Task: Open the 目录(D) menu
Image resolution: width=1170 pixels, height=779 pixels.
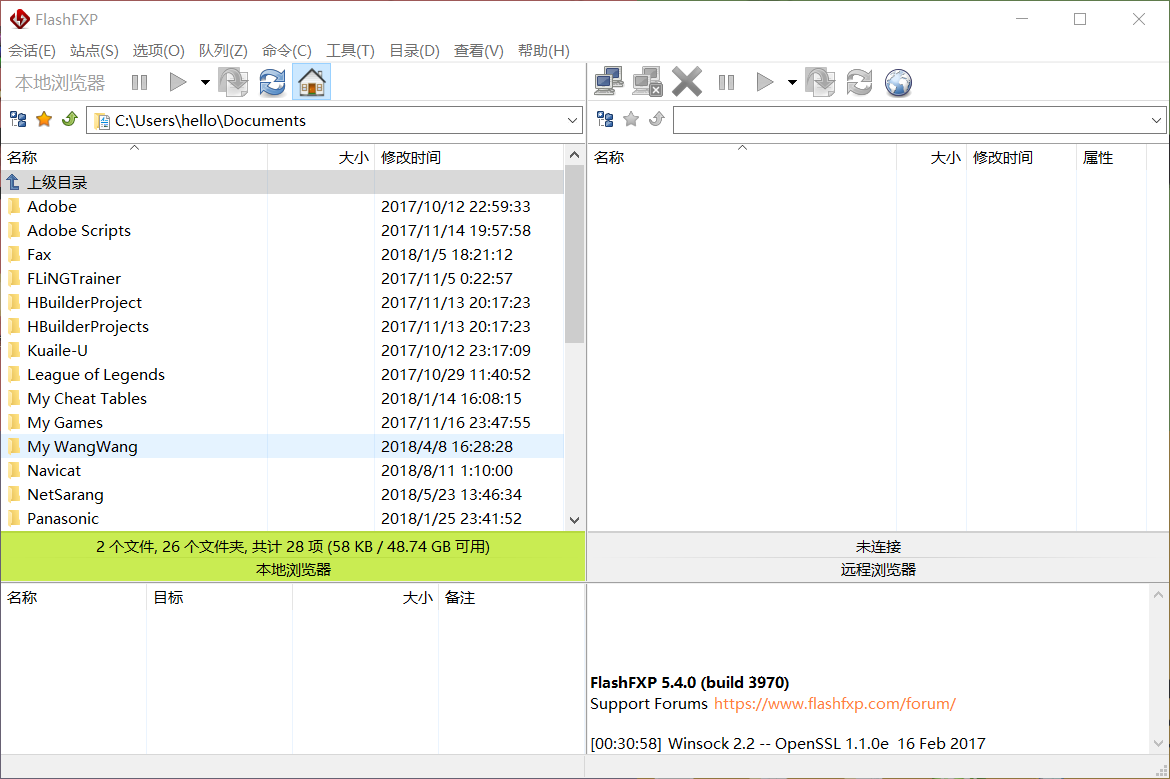Action: [x=414, y=51]
